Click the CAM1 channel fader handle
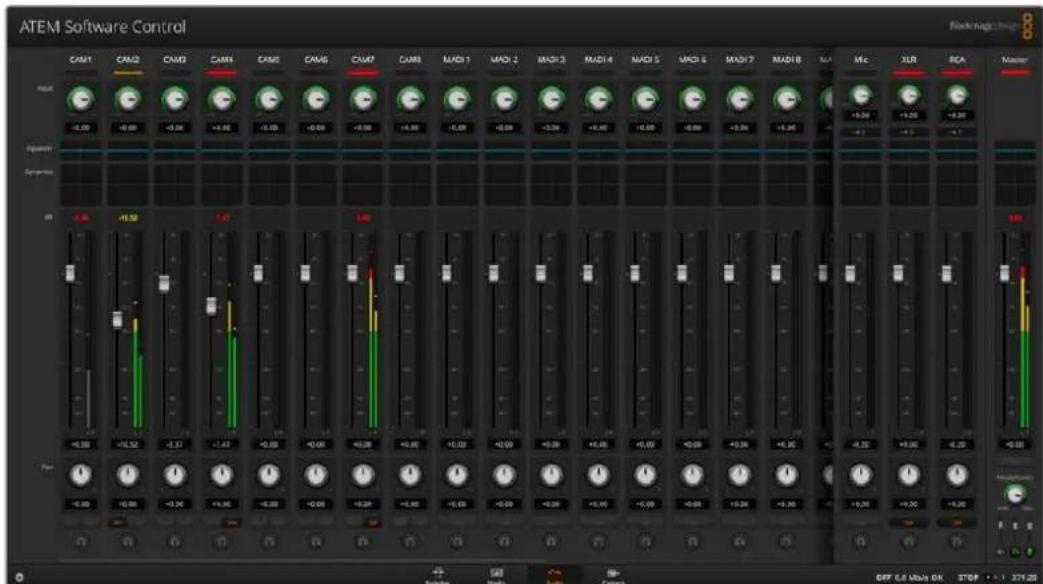1043x584 pixels. coord(71,273)
